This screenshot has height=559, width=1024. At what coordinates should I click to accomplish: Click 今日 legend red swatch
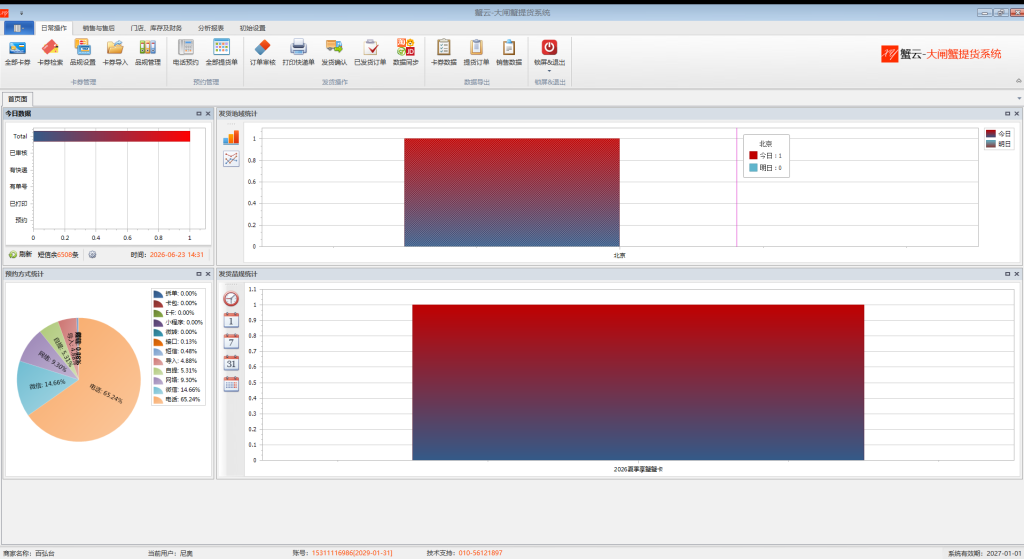[x=991, y=134]
